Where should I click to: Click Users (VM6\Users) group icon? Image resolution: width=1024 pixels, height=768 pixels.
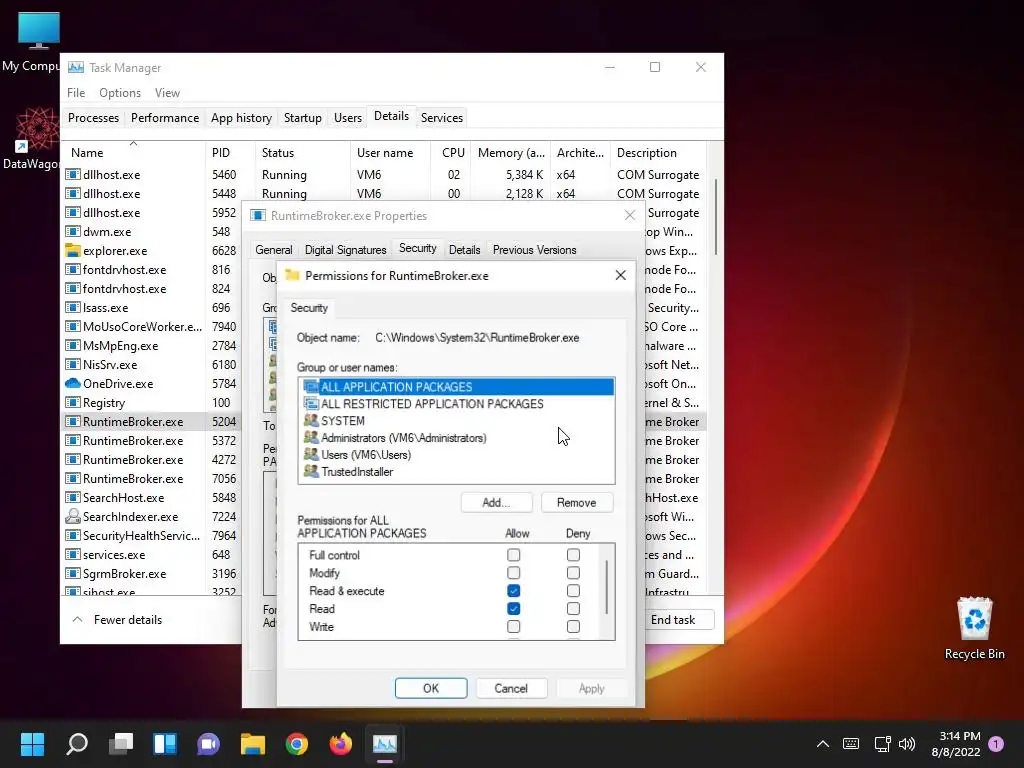[x=312, y=455]
